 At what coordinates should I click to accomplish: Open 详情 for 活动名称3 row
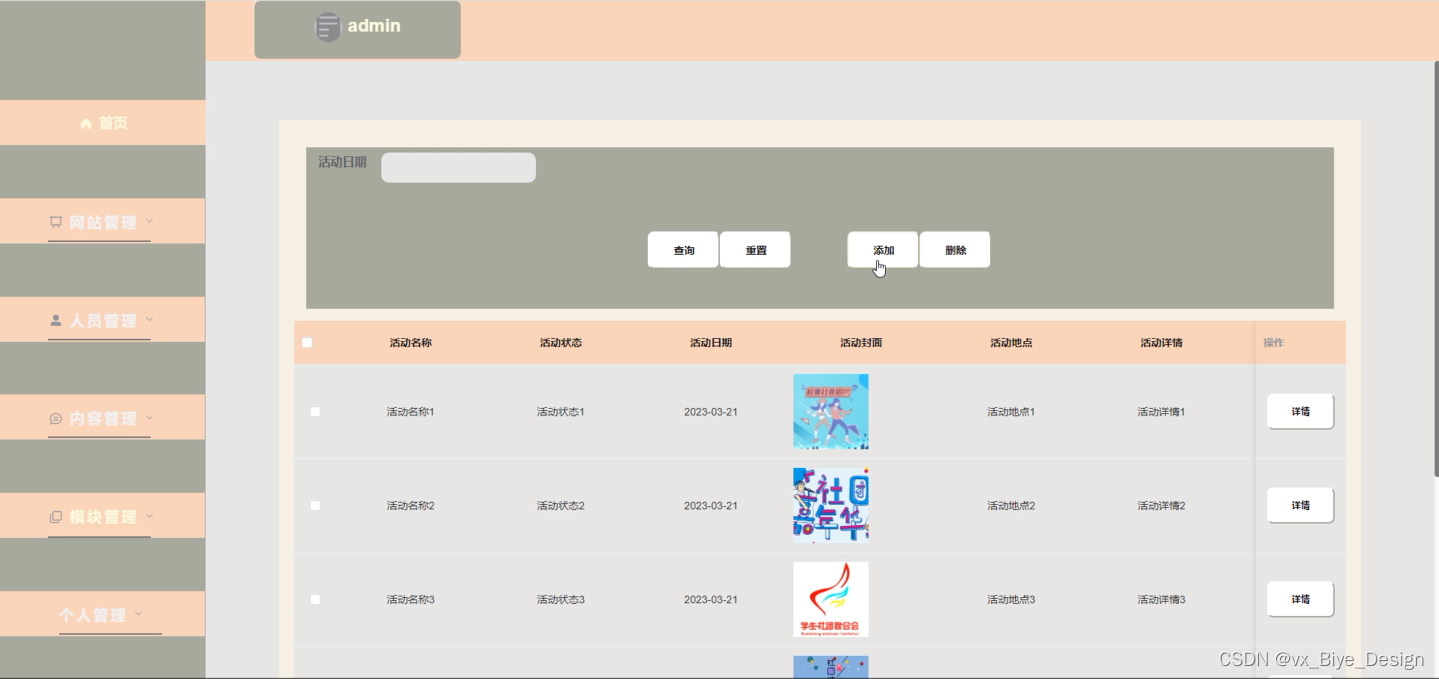point(1300,599)
